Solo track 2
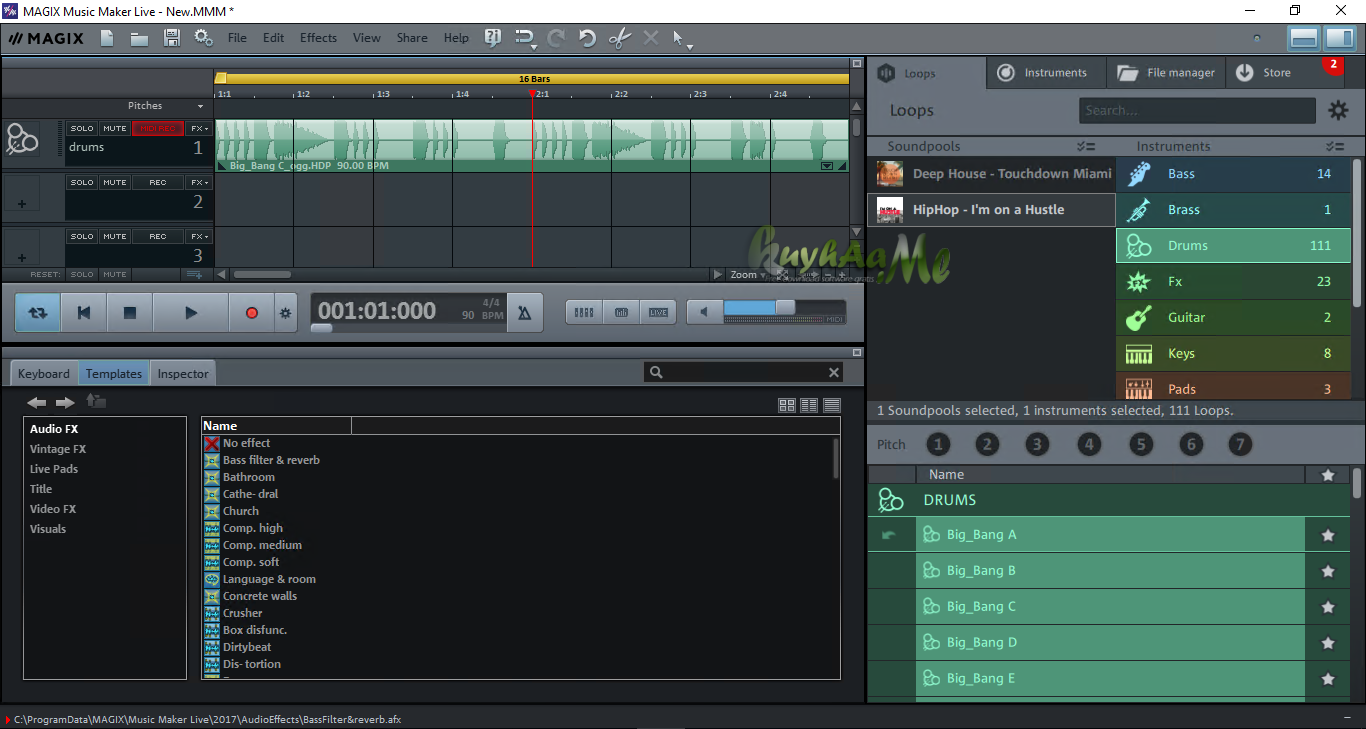Screen dimensions: 1366x729 [x=82, y=183]
